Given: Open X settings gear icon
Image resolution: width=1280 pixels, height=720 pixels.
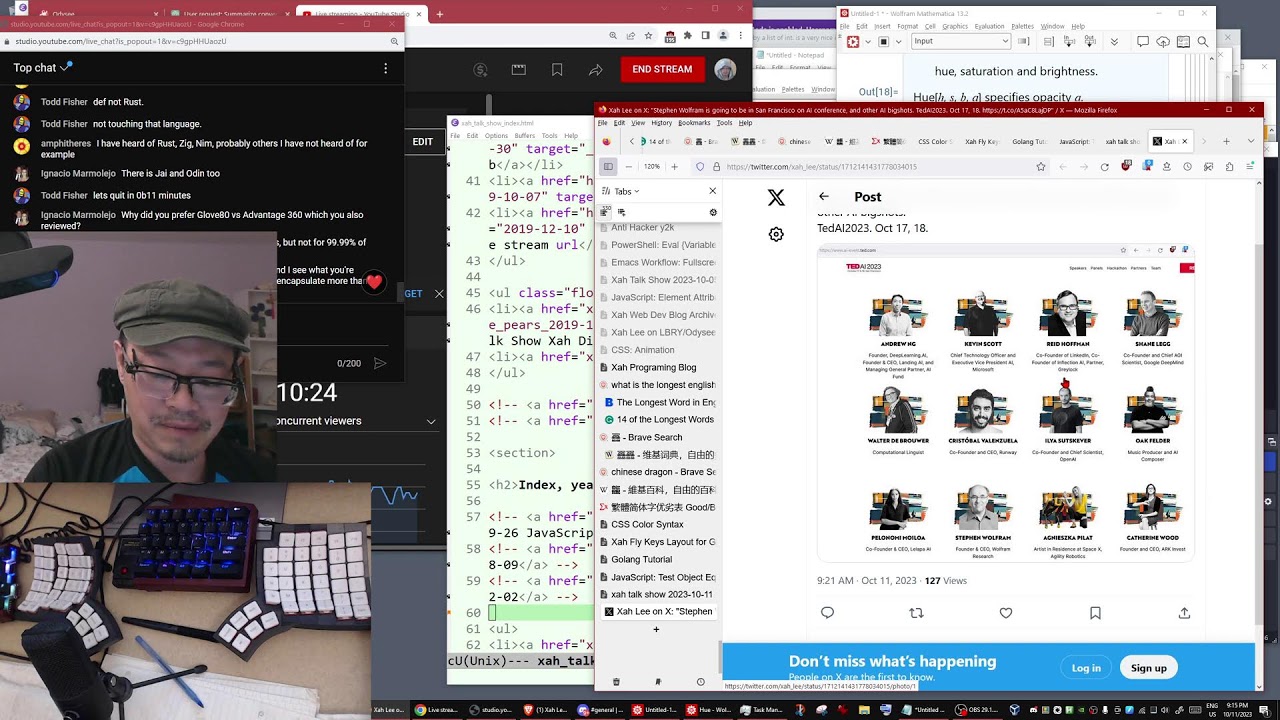Looking at the screenshot, I should click(776, 234).
